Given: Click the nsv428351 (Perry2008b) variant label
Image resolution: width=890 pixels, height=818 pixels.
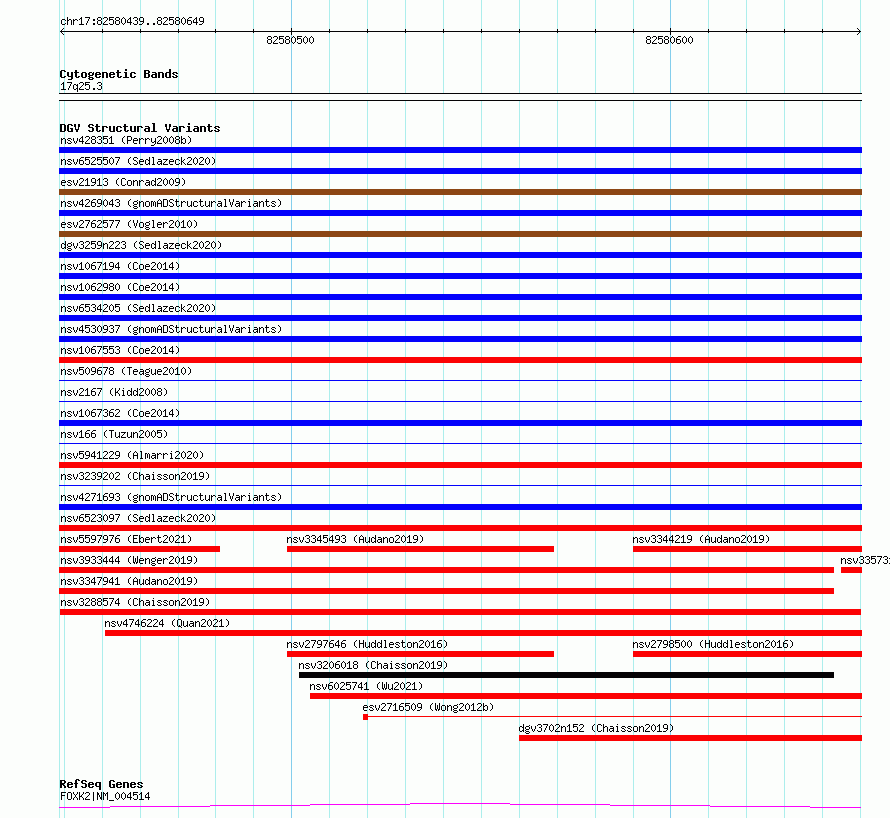Looking at the screenshot, I should point(126,140).
